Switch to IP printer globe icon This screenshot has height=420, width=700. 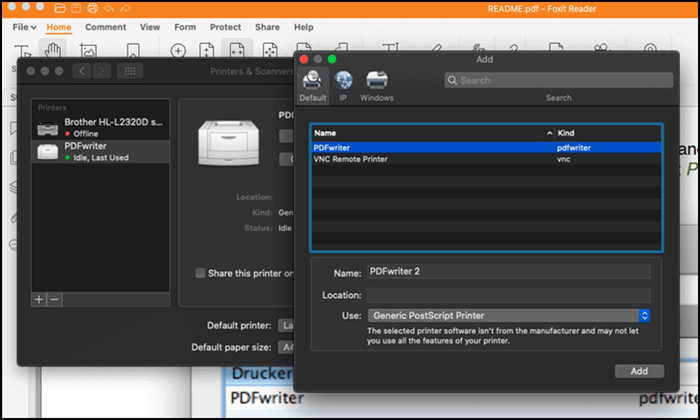(344, 82)
